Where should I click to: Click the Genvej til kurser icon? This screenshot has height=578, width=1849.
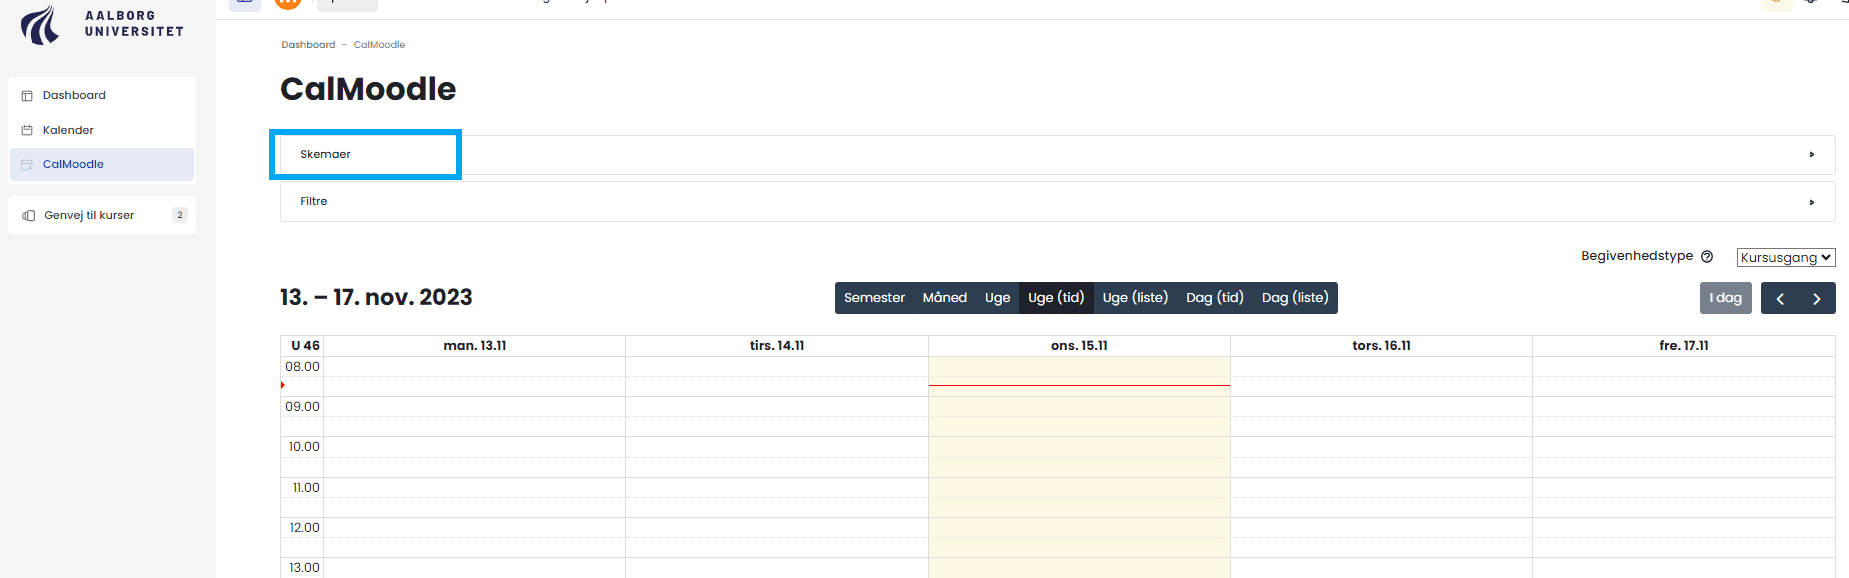(29, 216)
